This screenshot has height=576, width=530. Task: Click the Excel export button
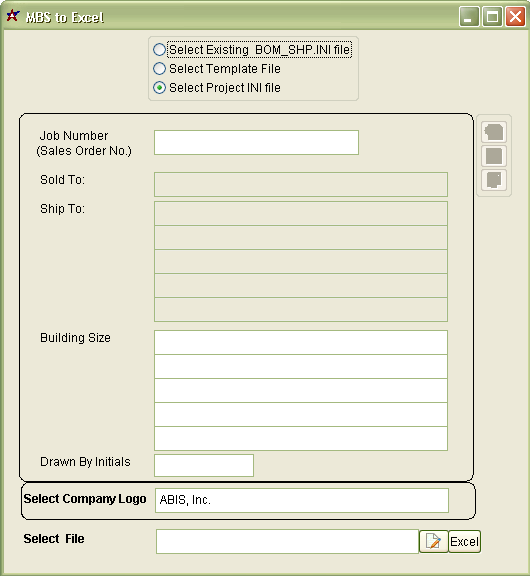[x=465, y=541]
